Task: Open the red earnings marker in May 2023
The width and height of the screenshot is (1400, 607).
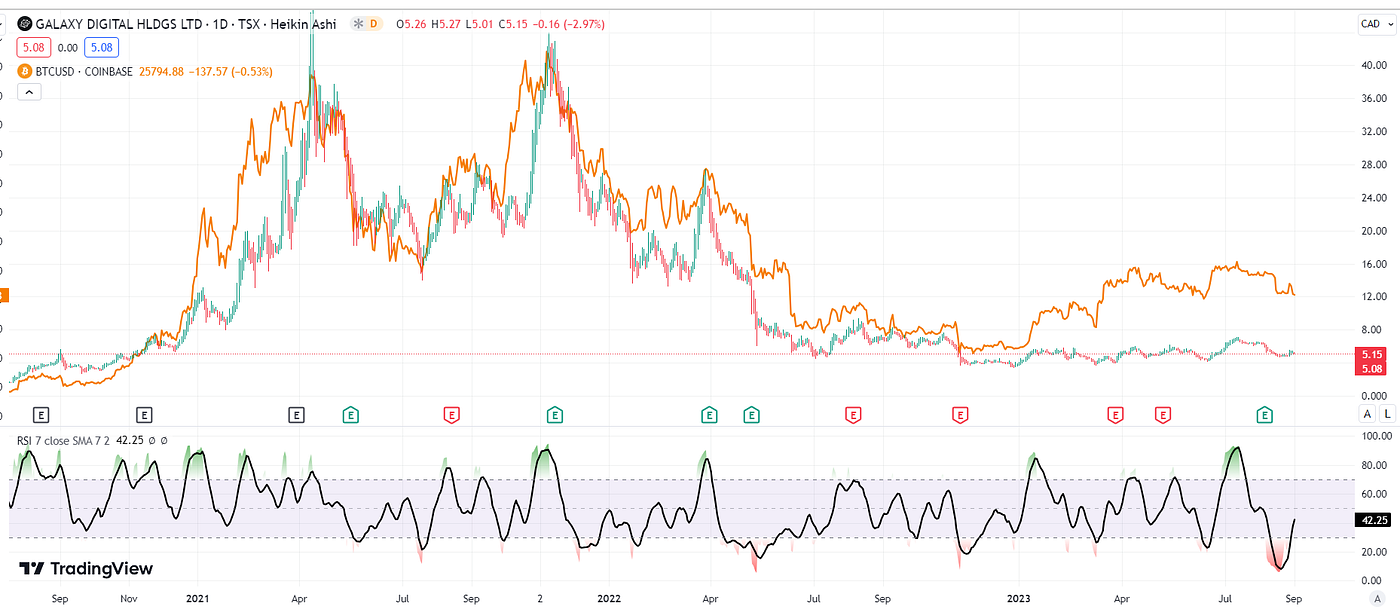Action: (x=1162, y=413)
